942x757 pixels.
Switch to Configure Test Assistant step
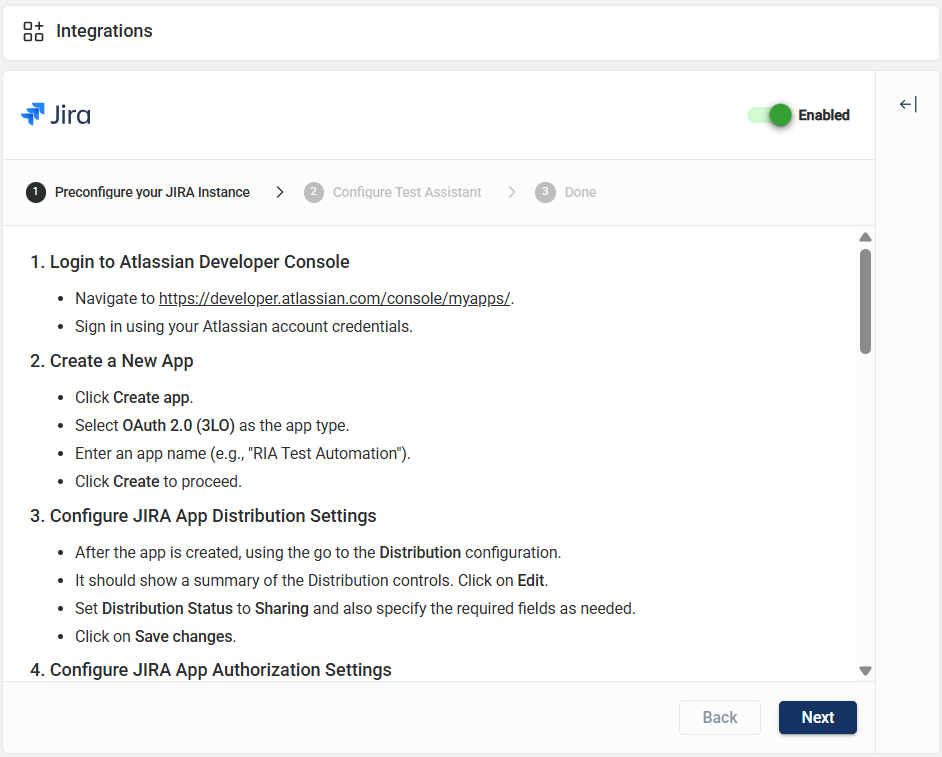coord(407,192)
